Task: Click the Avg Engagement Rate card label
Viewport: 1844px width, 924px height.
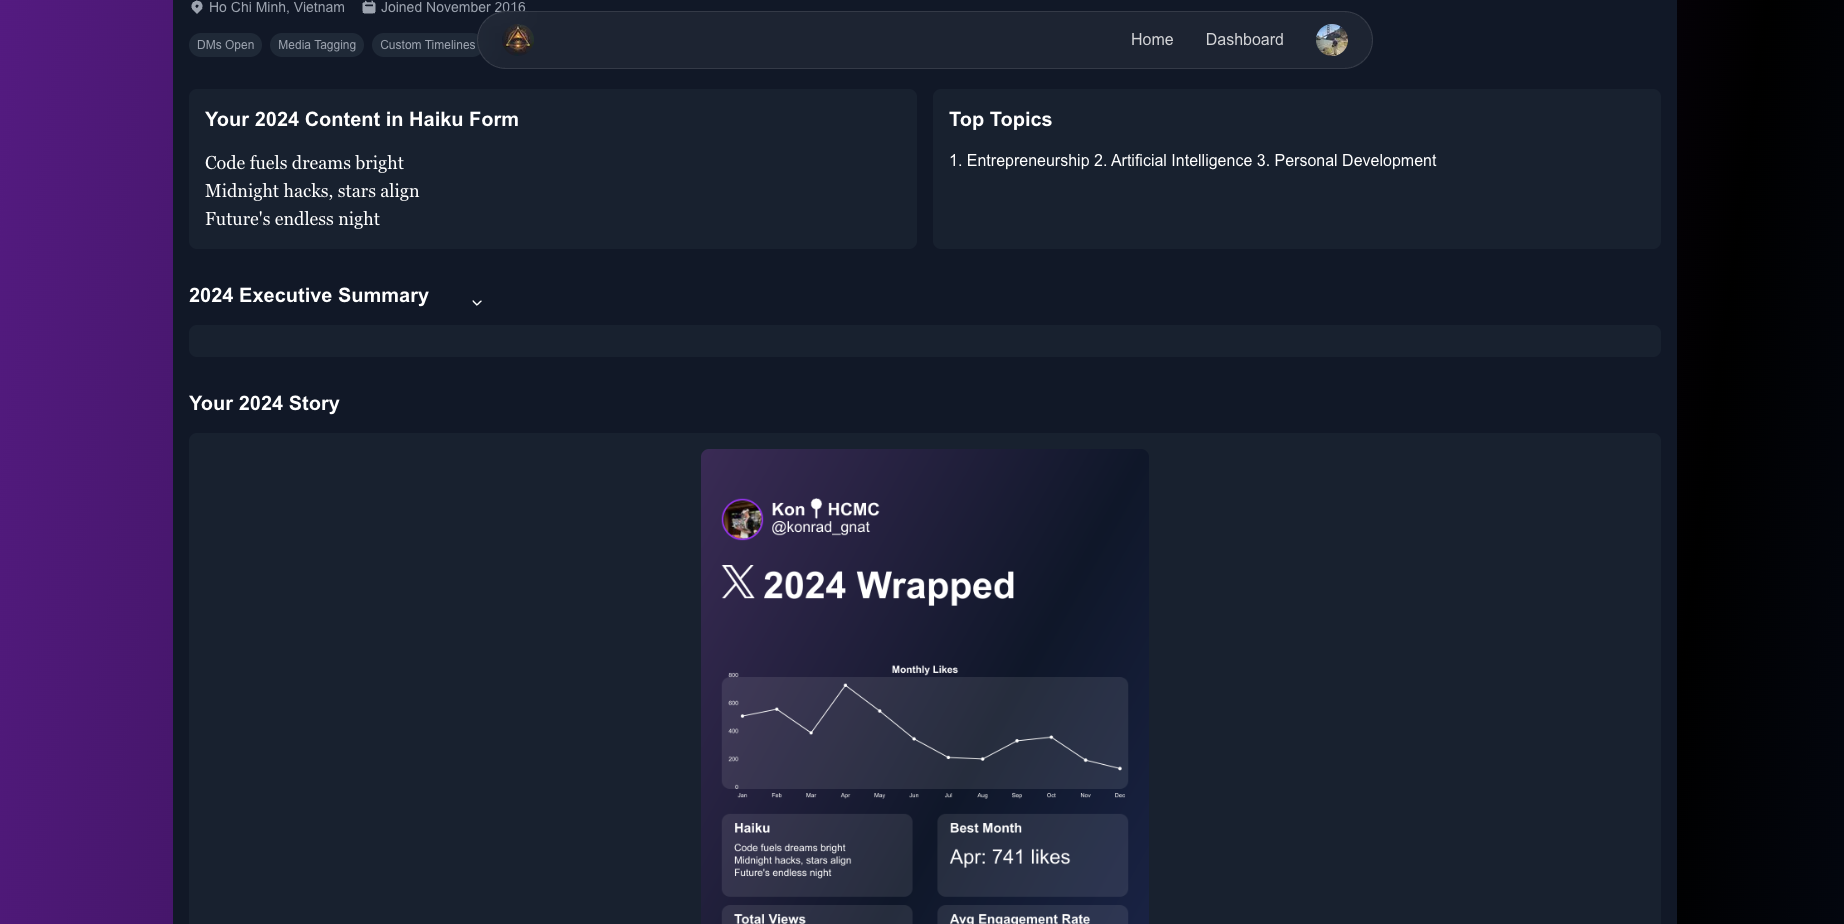Action: click(x=1020, y=918)
